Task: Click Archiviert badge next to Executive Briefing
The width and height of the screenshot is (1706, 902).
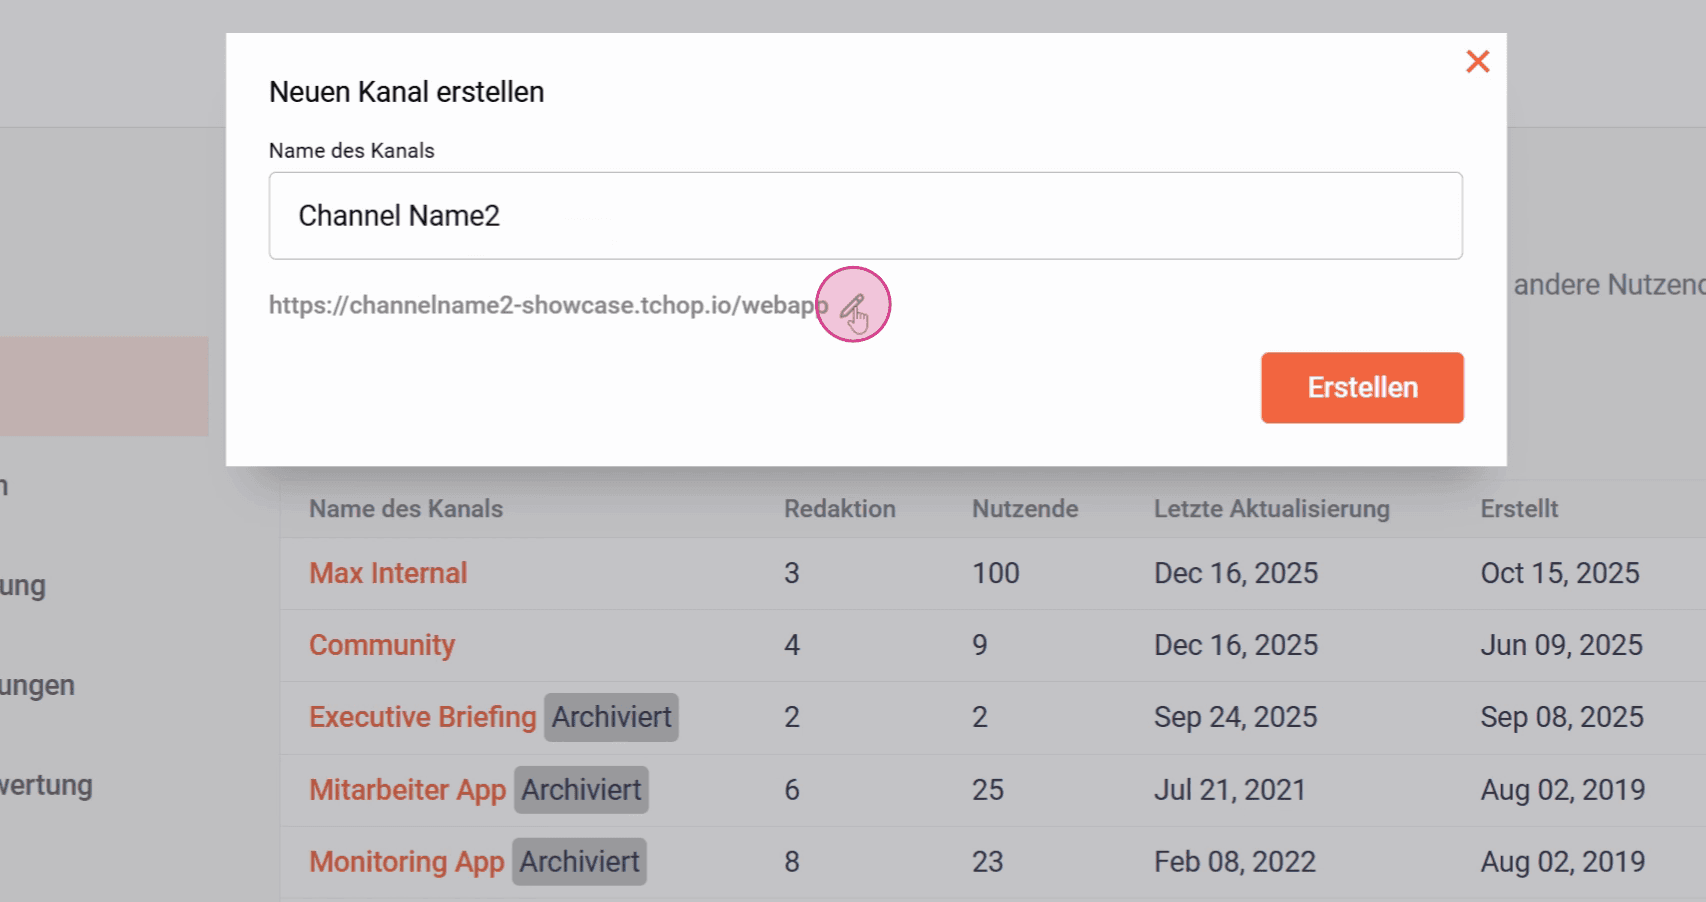Action: tap(611, 717)
